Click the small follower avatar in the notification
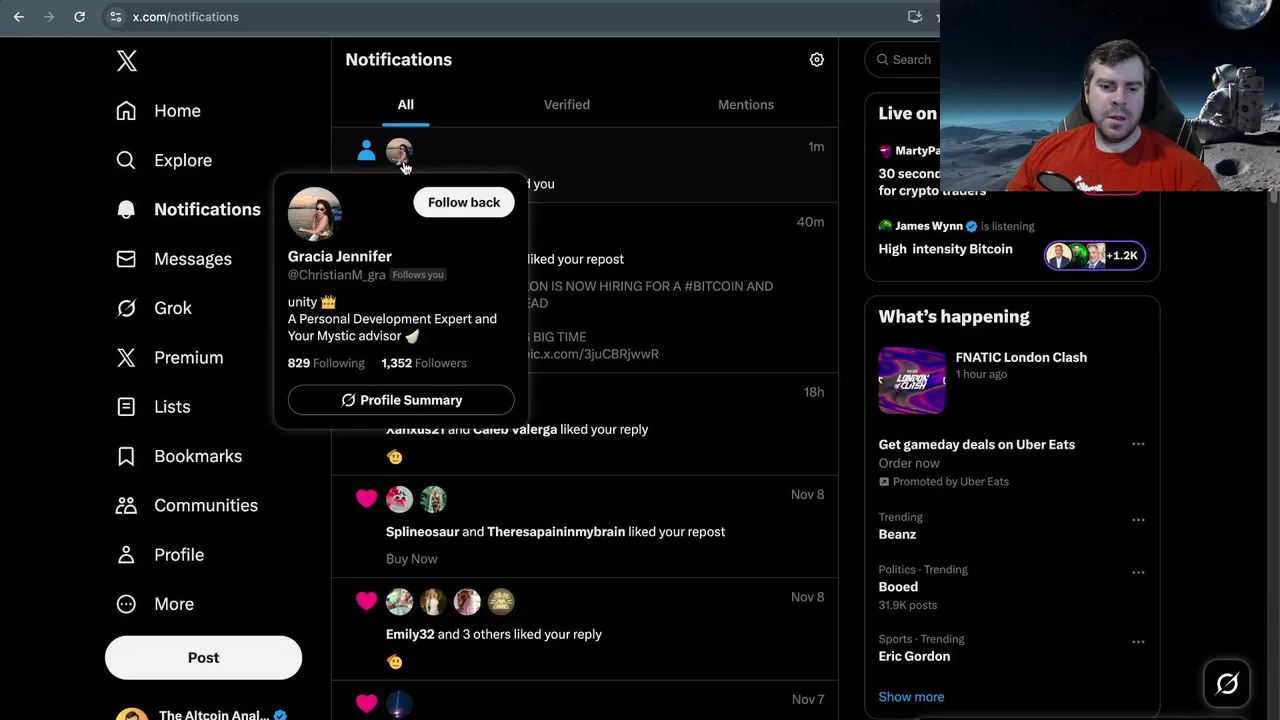 [399, 152]
